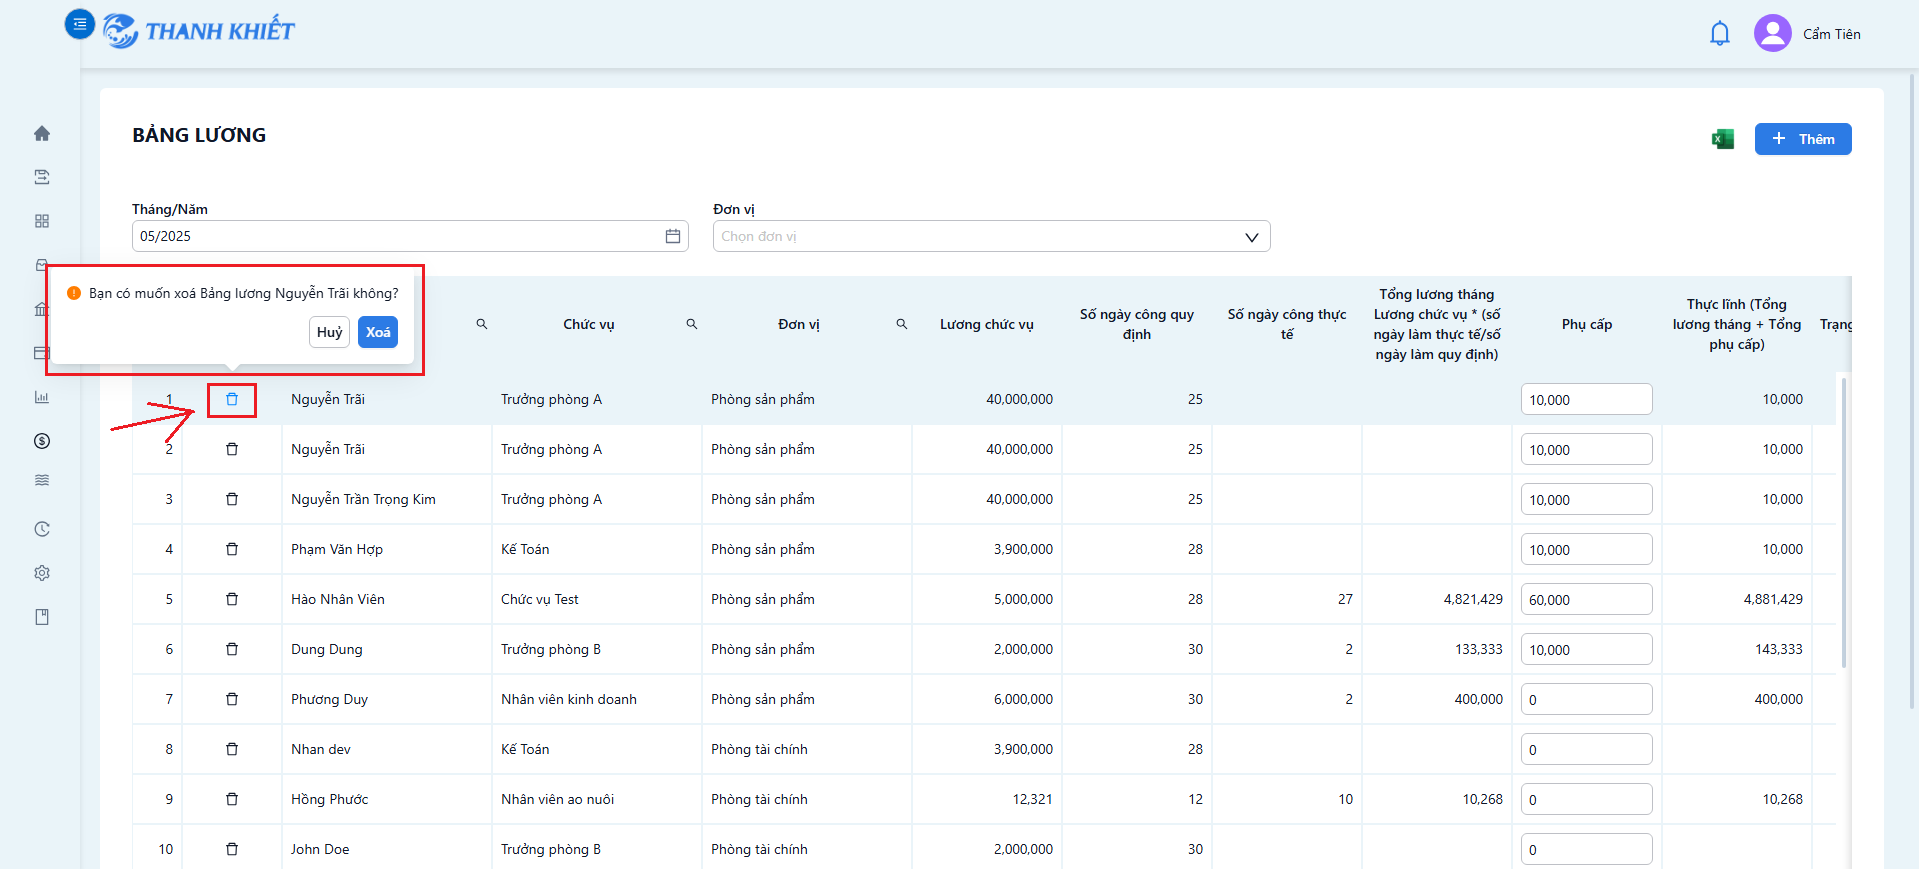This screenshot has width=1919, height=869.
Task: Toggle the hamburger menu button beside the logo
Action: [79, 24]
